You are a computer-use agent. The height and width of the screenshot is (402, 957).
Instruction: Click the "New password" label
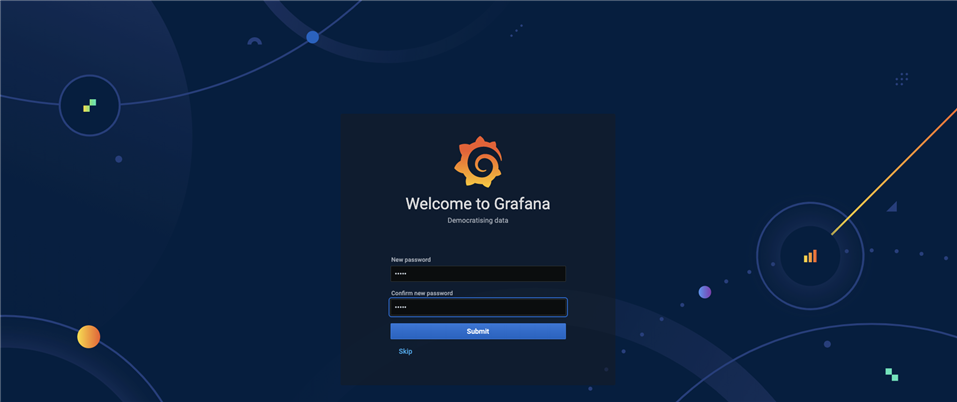411,260
